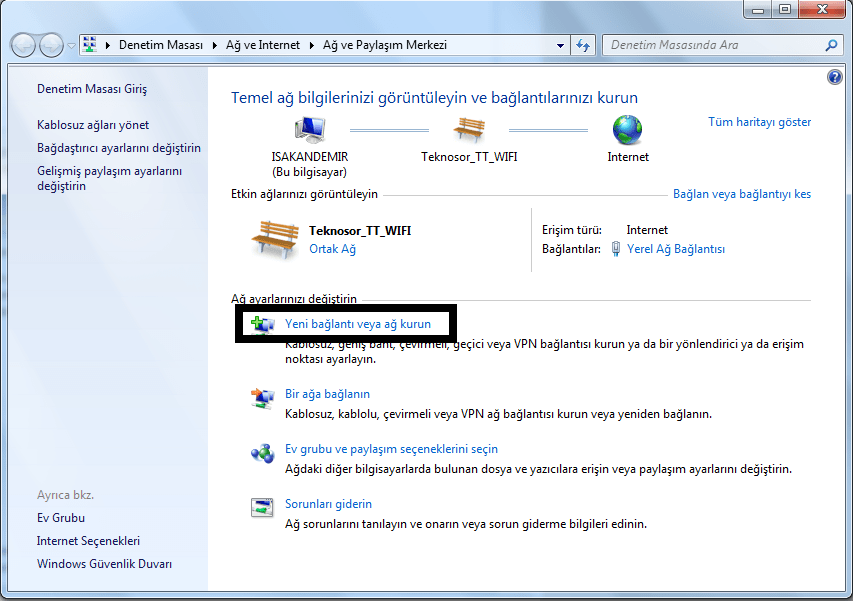
Task: Select the 'Bir ağa bağlanın' network icon
Action: (x=262, y=397)
